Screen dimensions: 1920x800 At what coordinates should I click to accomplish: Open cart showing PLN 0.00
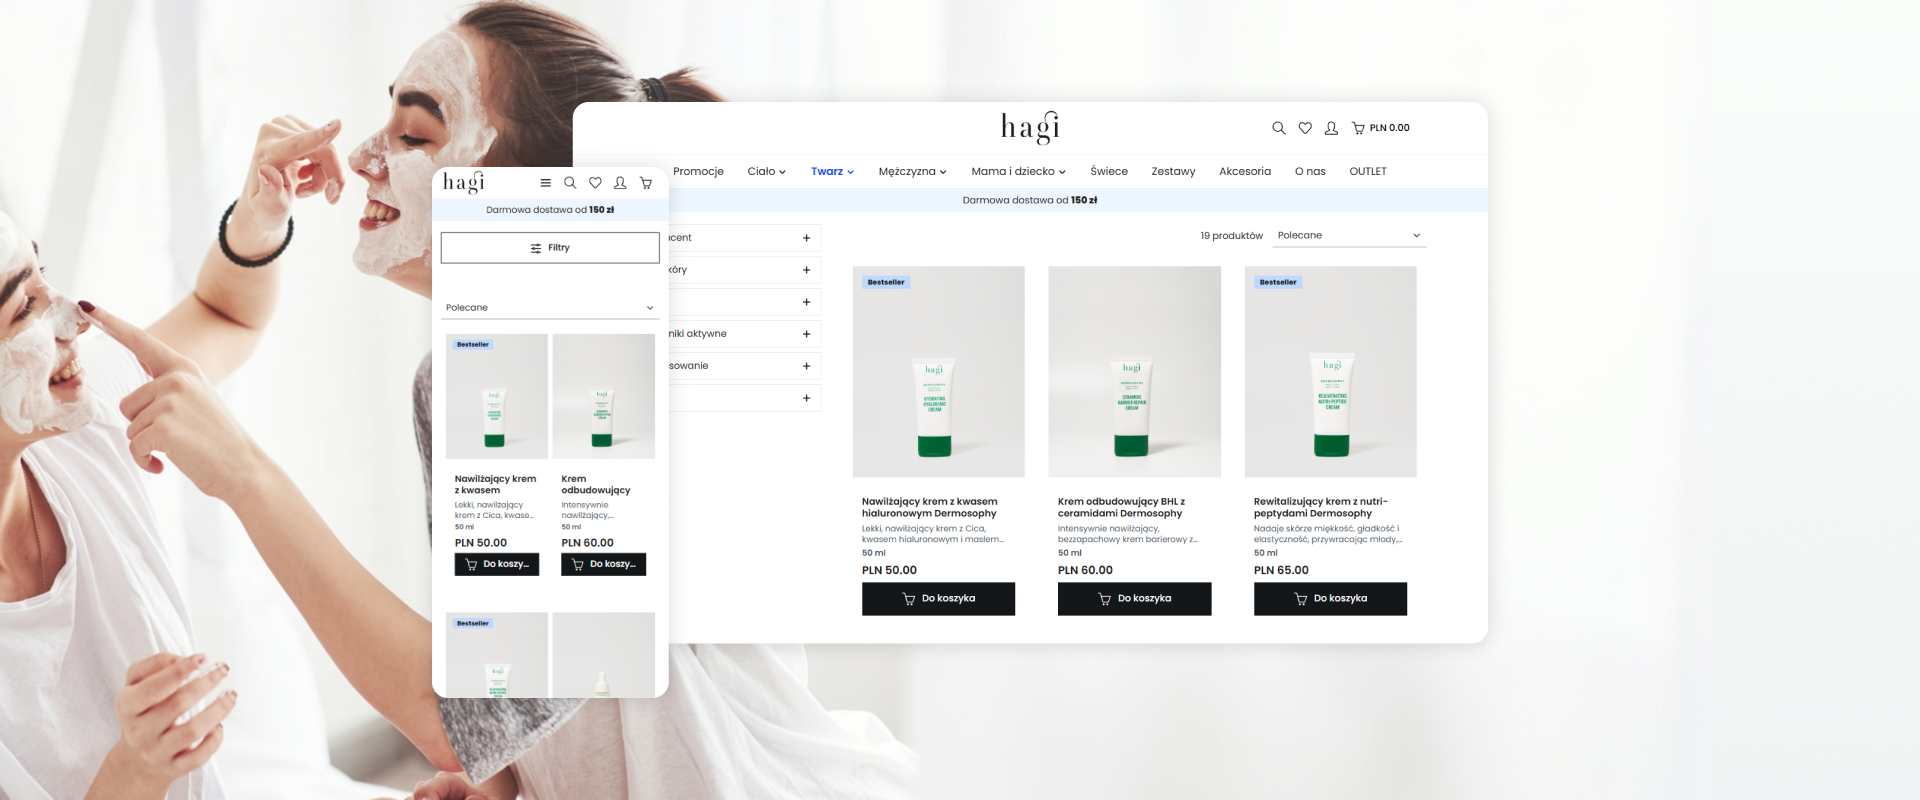click(1381, 128)
